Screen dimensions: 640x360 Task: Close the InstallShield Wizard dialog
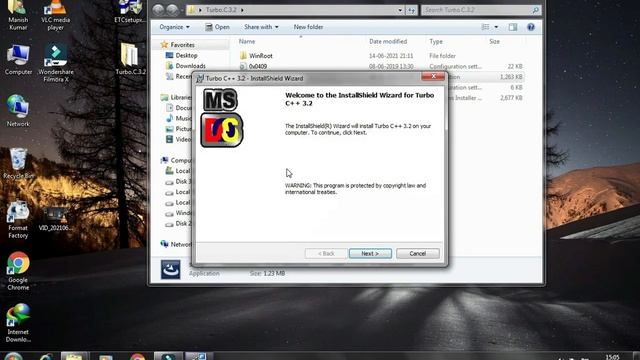(x=433, y=76)
